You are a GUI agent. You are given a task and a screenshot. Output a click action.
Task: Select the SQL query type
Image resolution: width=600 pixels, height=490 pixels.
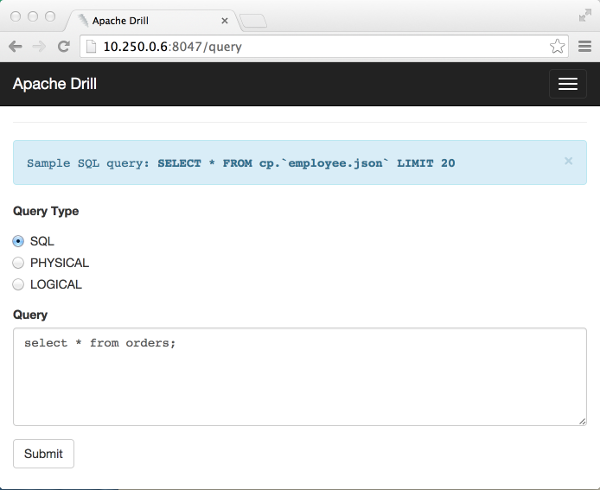tap(18, 241)
